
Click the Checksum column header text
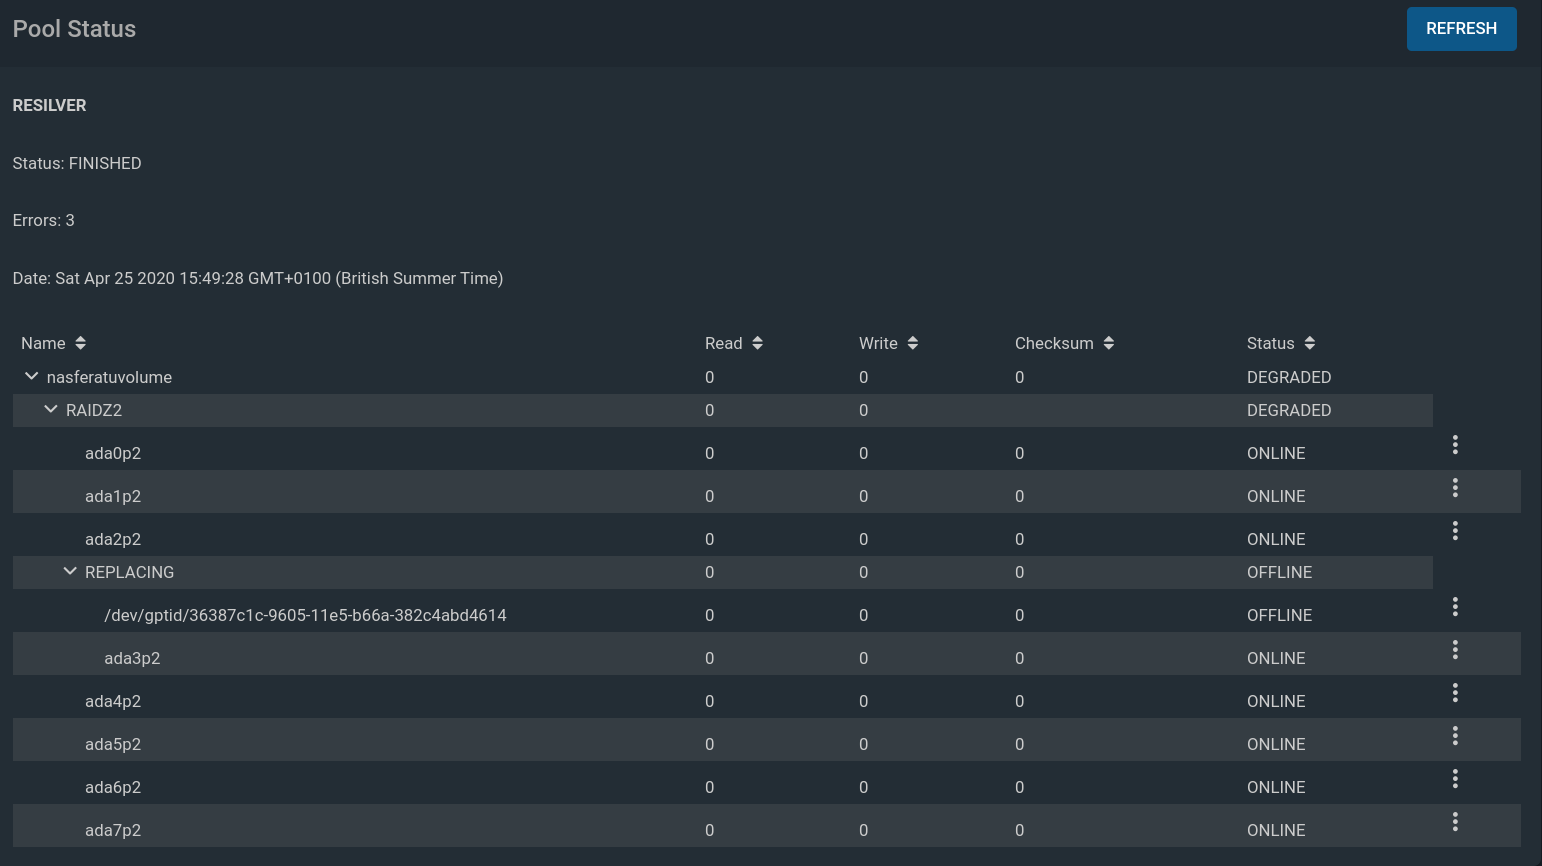(x=1054, y=343)
